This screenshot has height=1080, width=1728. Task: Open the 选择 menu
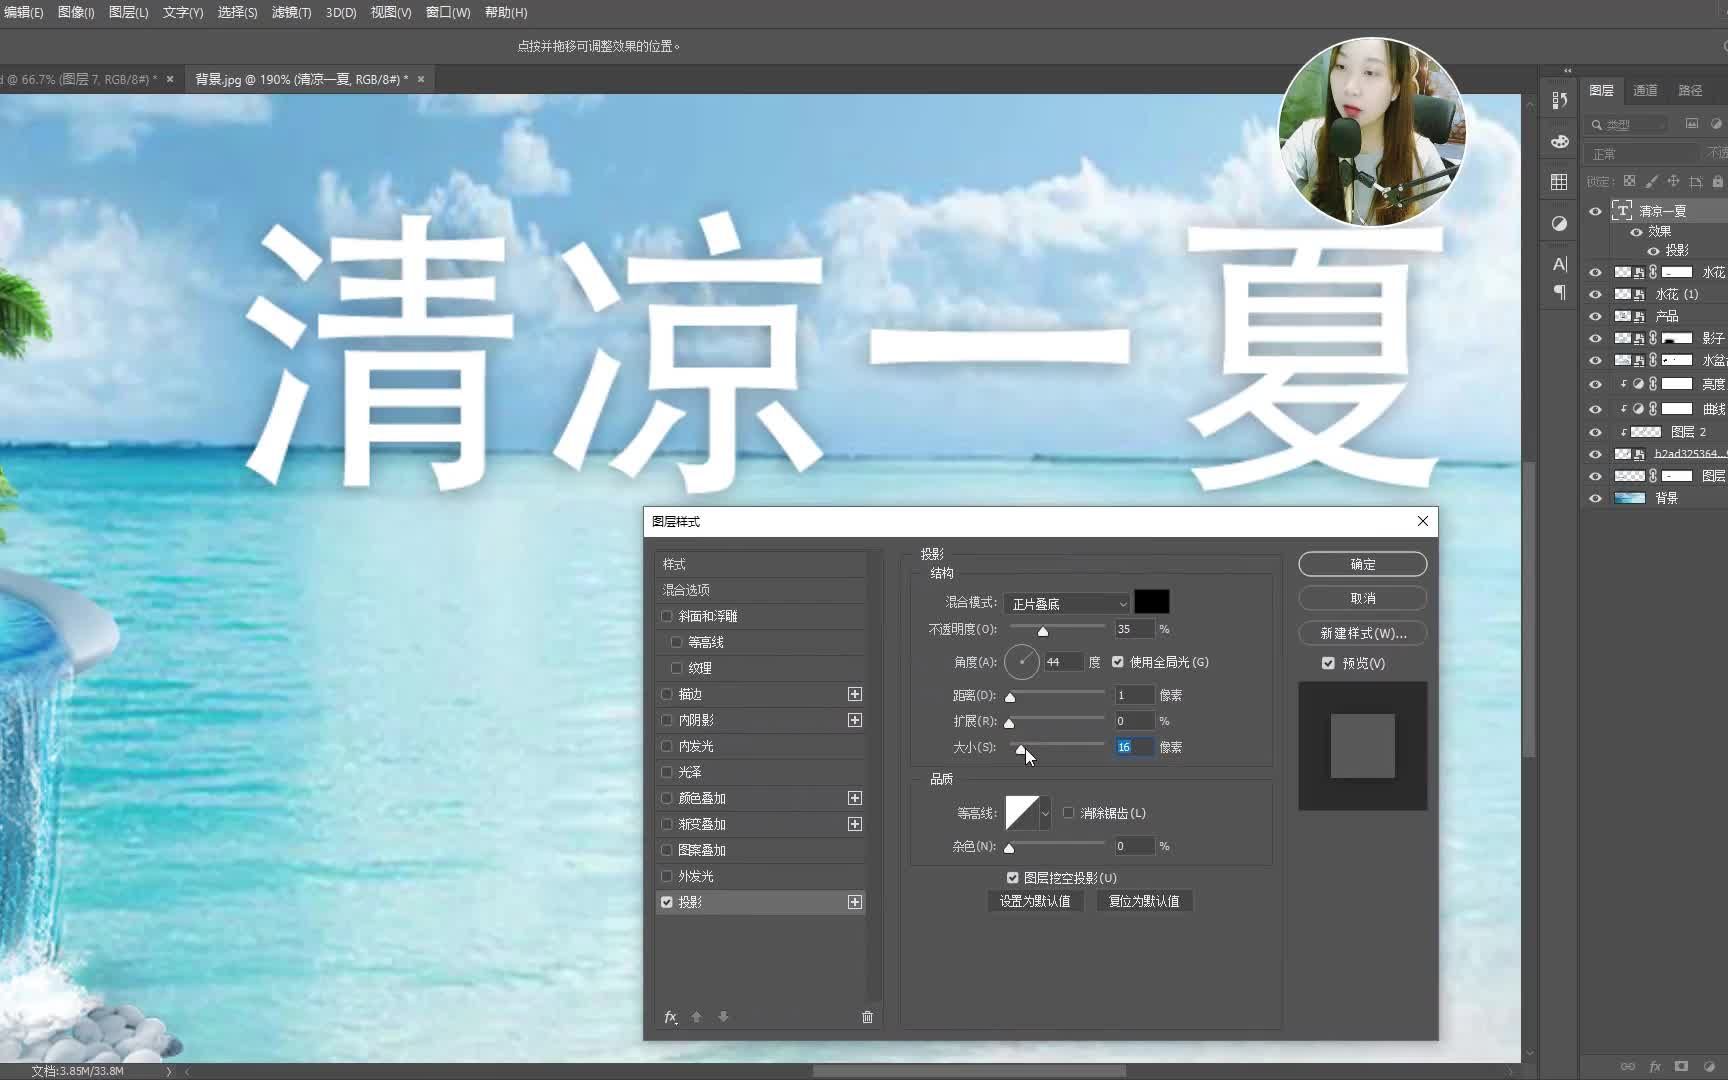click(237, 12)
